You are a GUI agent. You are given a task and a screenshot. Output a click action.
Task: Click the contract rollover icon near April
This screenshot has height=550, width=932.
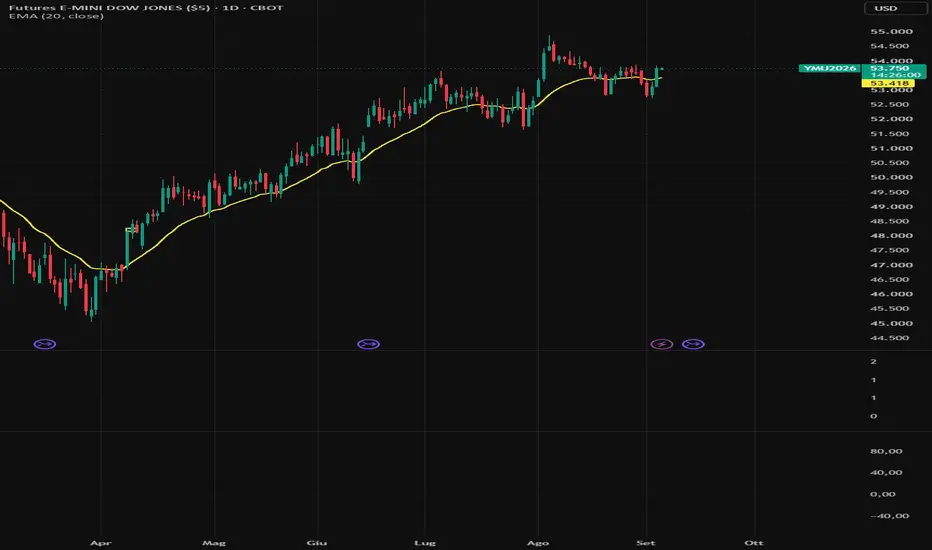click(x=45, y=344)
